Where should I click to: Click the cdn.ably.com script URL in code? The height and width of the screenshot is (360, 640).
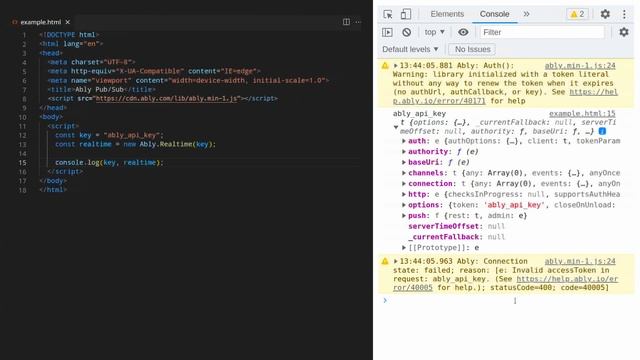click(167, 98)
